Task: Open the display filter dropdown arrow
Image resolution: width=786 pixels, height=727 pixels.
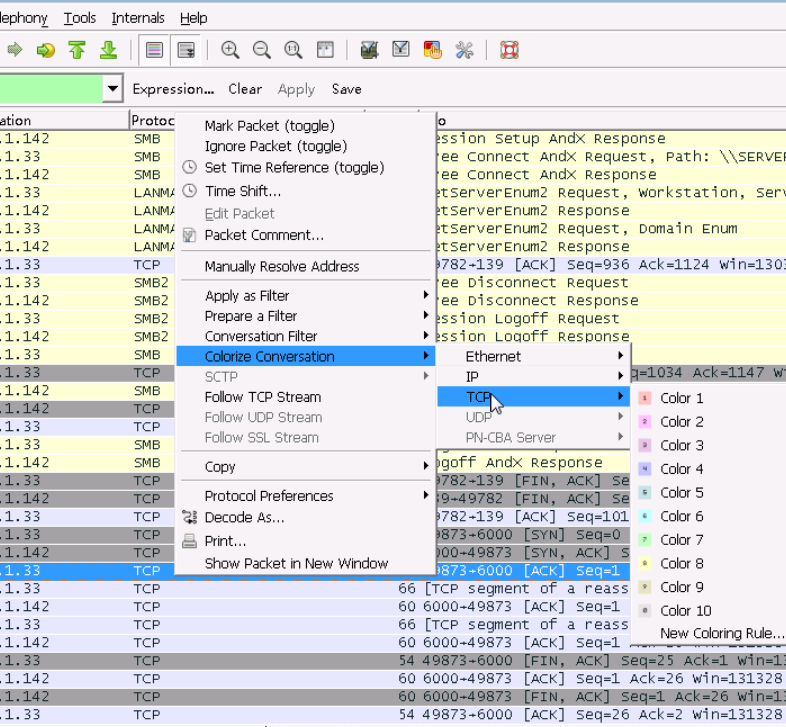Action: 112,89
